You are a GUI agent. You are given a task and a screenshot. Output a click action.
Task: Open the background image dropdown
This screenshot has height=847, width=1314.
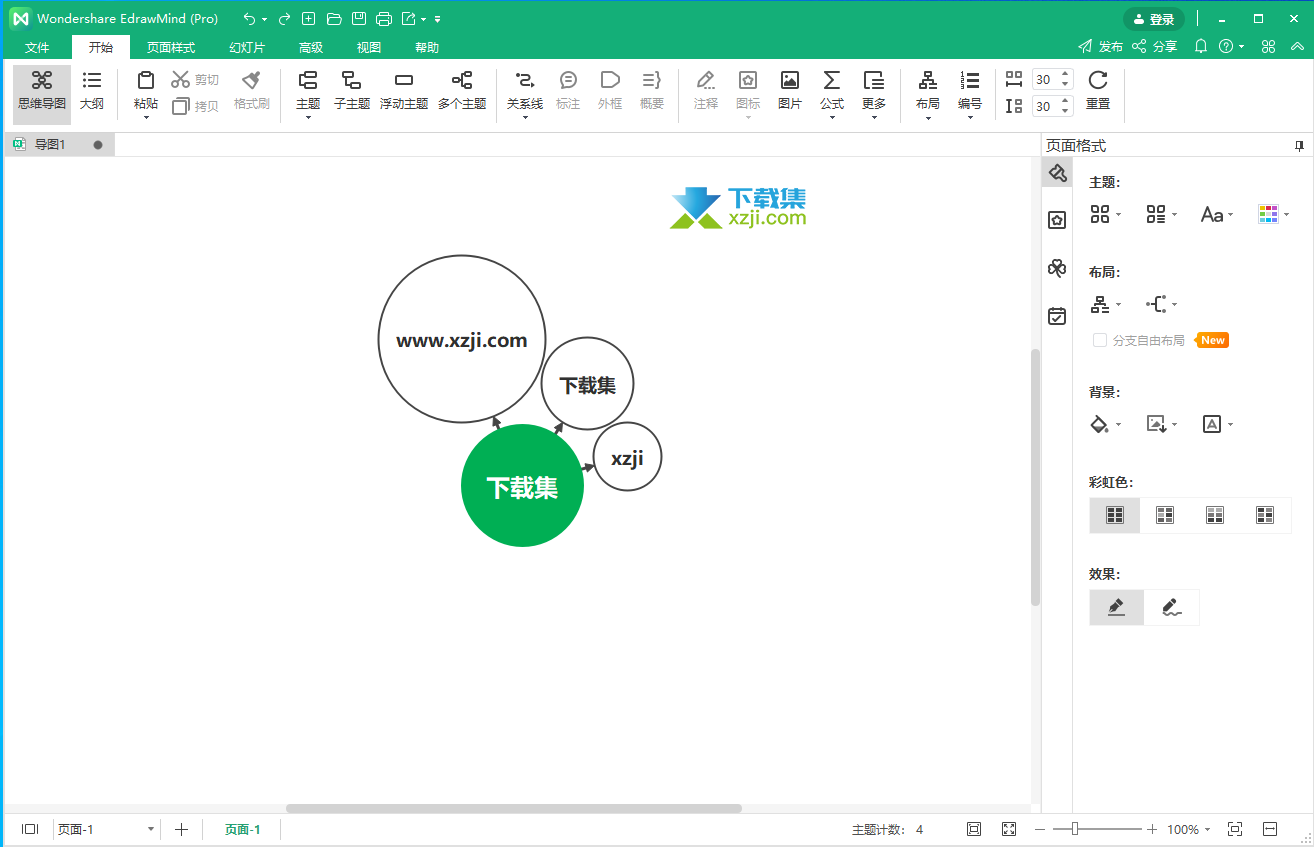(1161, 424)
